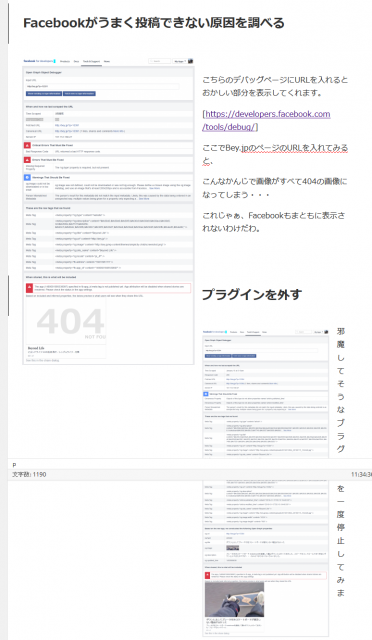Click the "P" element path in the status bar
The width and height of the screenshot is (372, 640).
click(x=14, y=465)
